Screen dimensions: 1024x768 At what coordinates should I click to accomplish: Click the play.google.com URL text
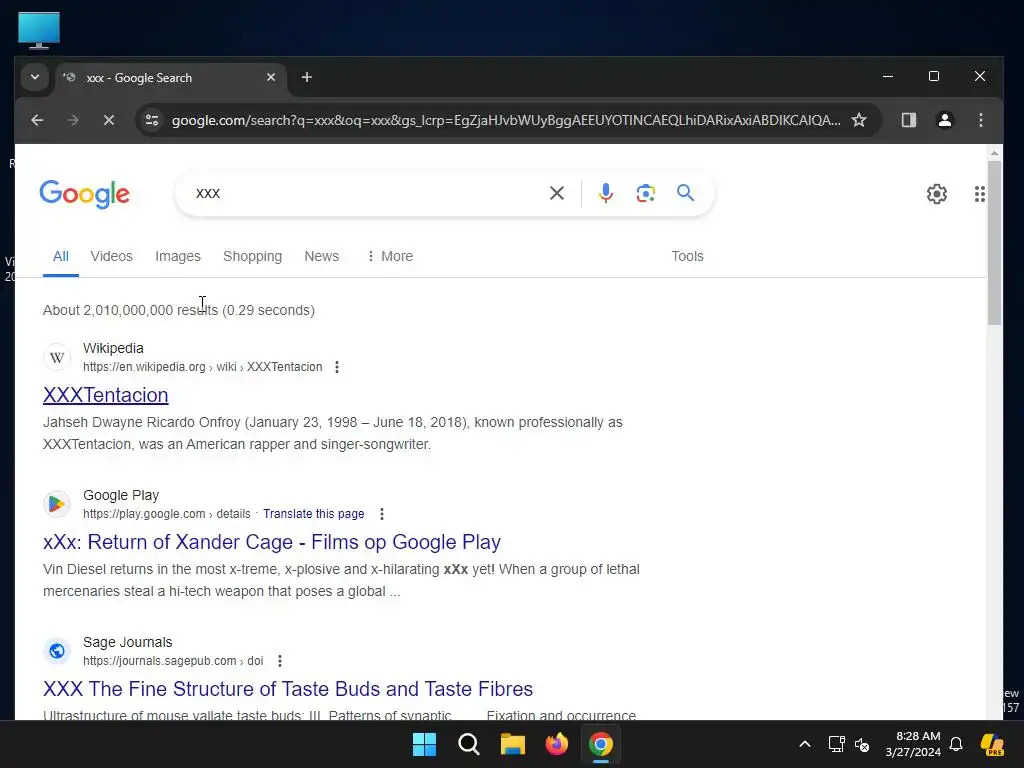click(167, 514)
